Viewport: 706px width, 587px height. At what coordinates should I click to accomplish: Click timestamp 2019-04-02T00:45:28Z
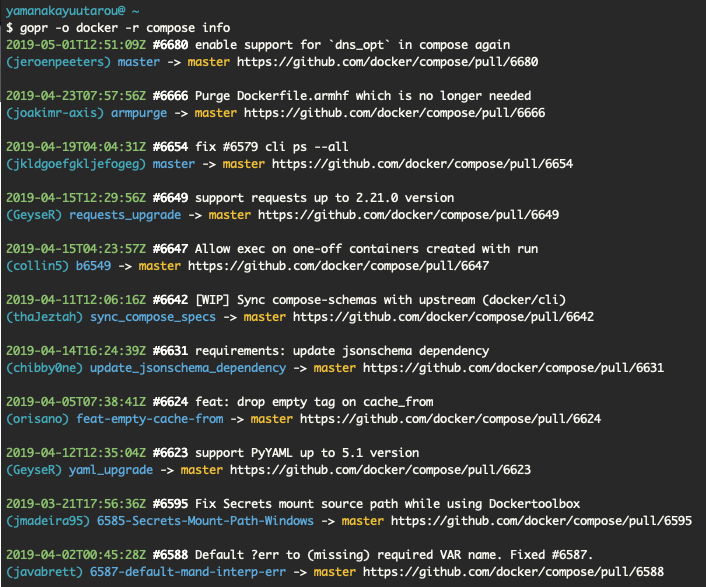(x=76, y=555)
